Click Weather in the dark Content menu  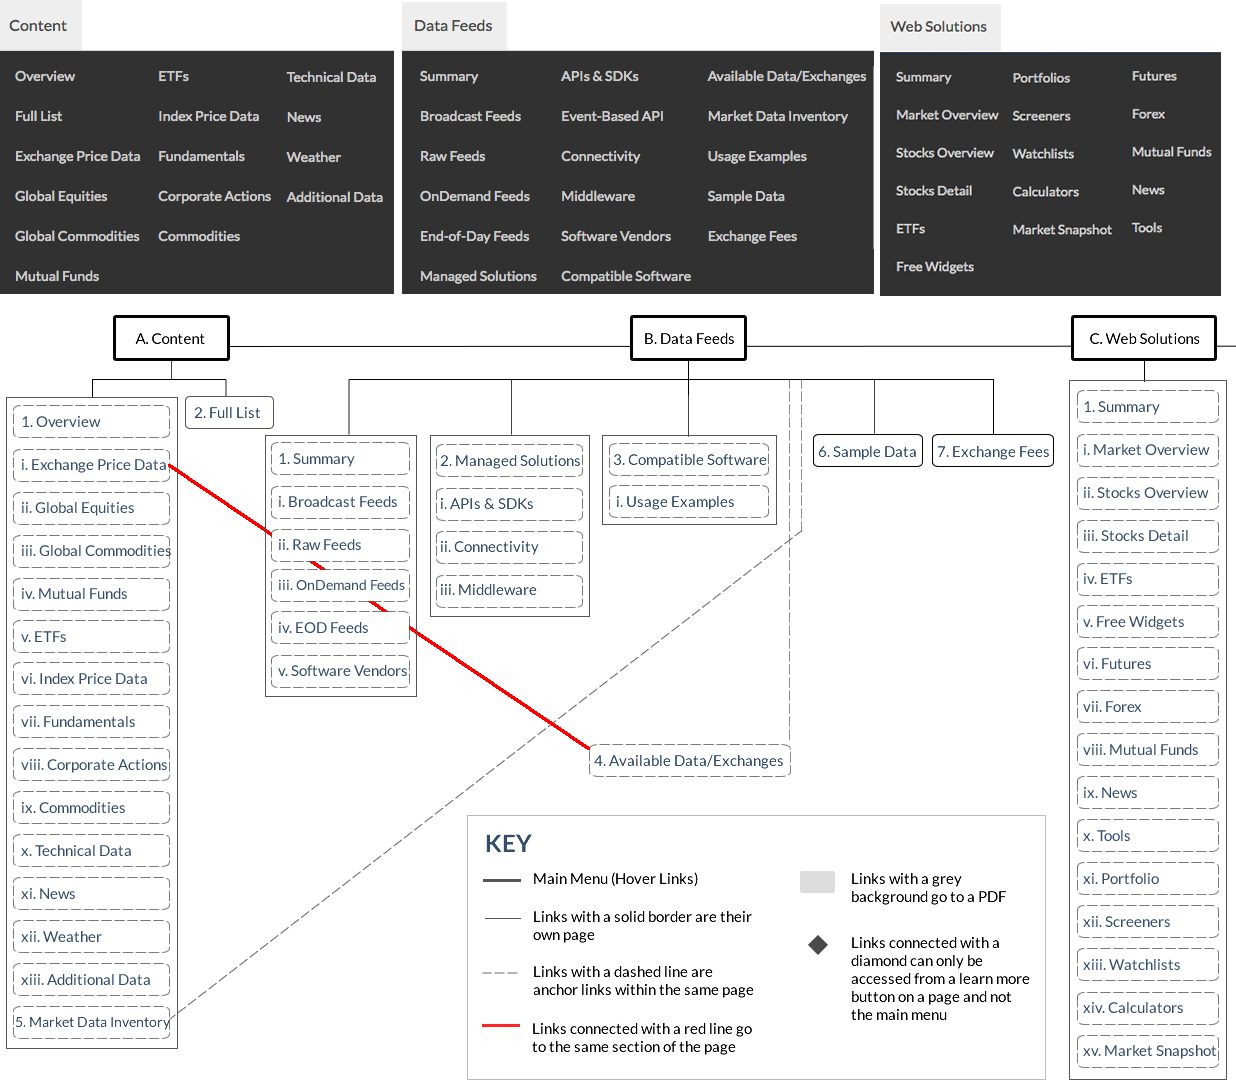[x=313, y=157]
